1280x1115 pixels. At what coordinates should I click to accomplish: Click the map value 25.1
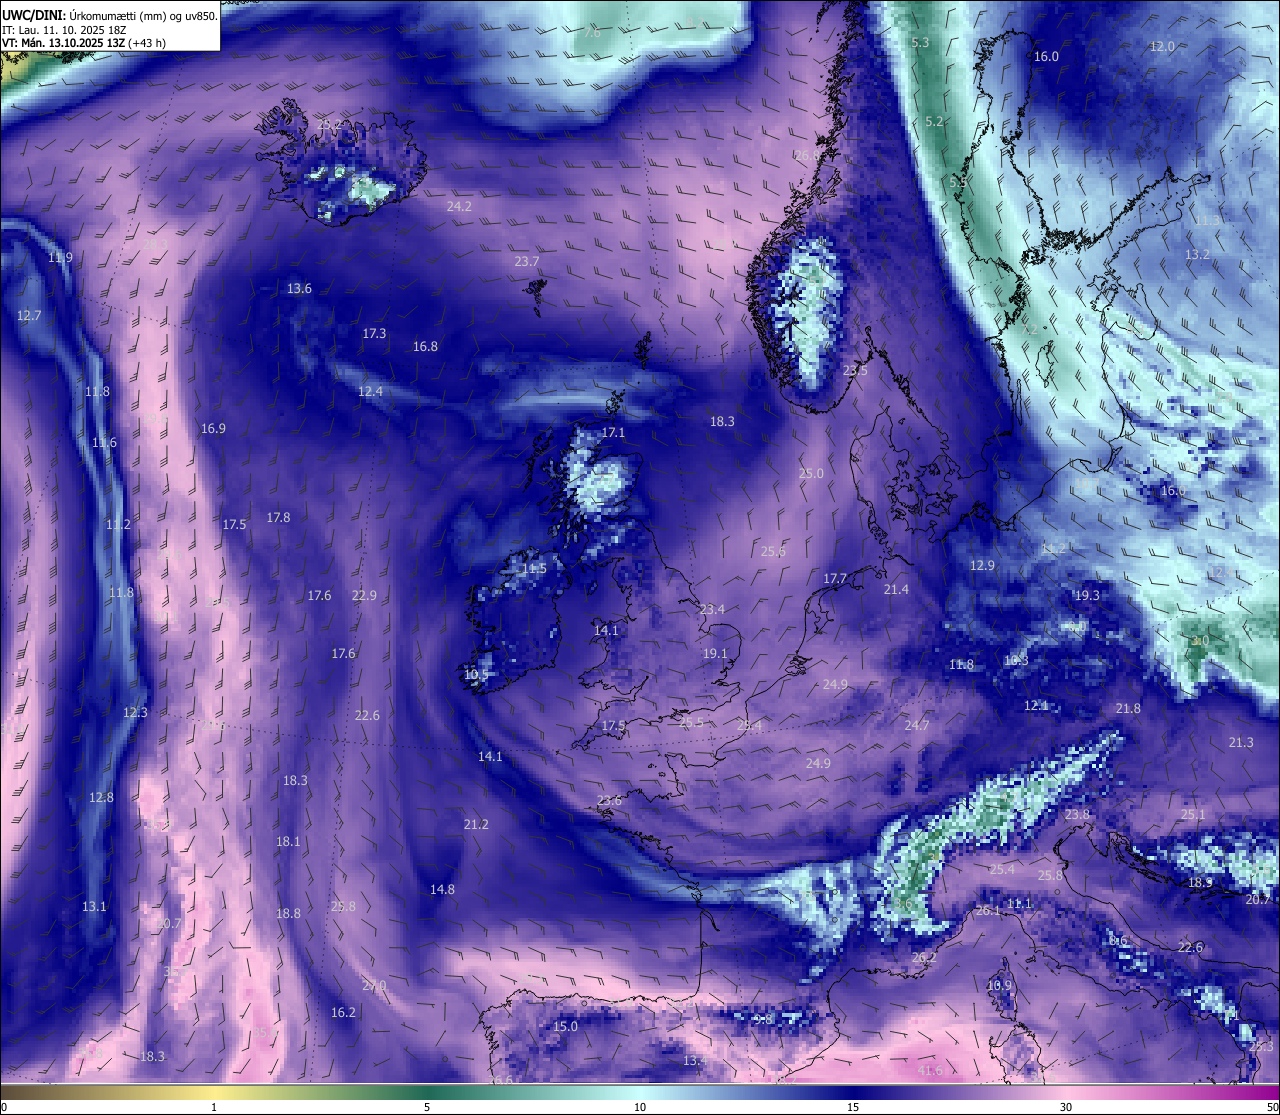pyautogui.click(x=1193, y=814)
